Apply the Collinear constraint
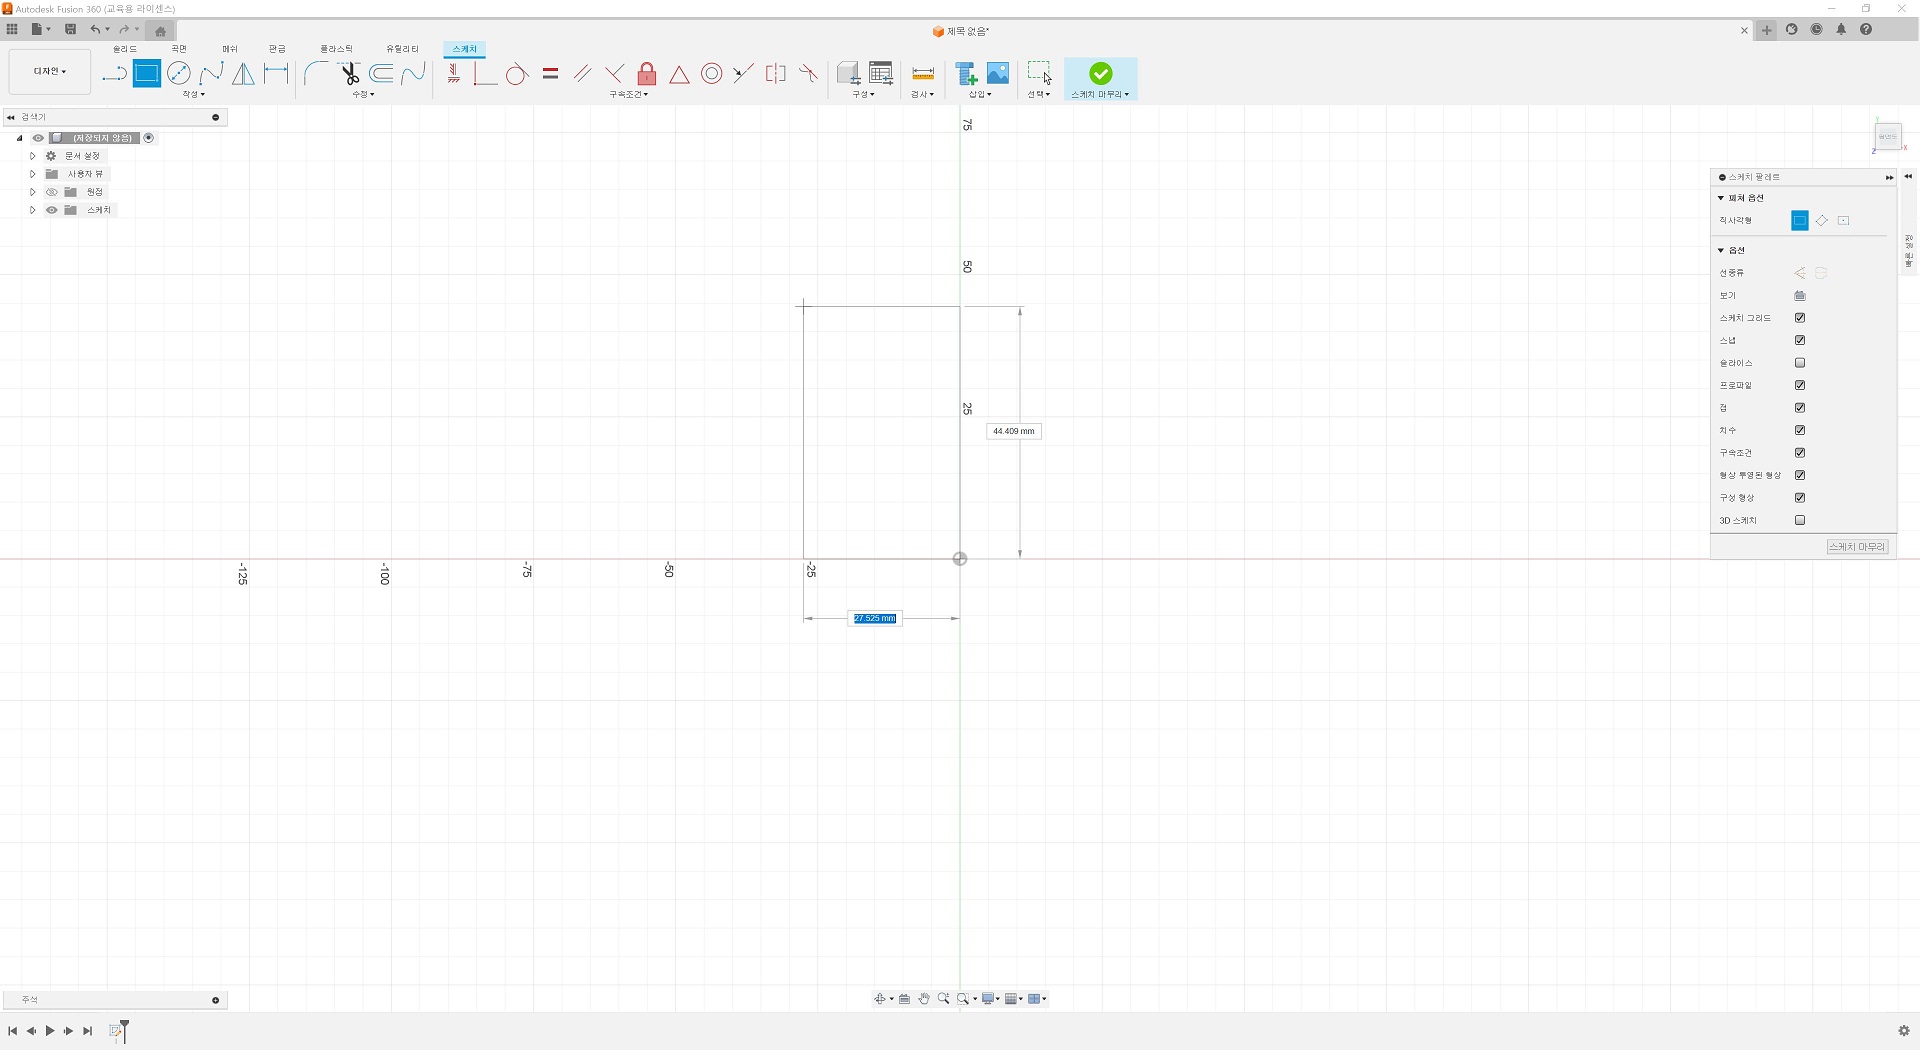The width and height of the screenshot is (1920, 1050). 743,74
